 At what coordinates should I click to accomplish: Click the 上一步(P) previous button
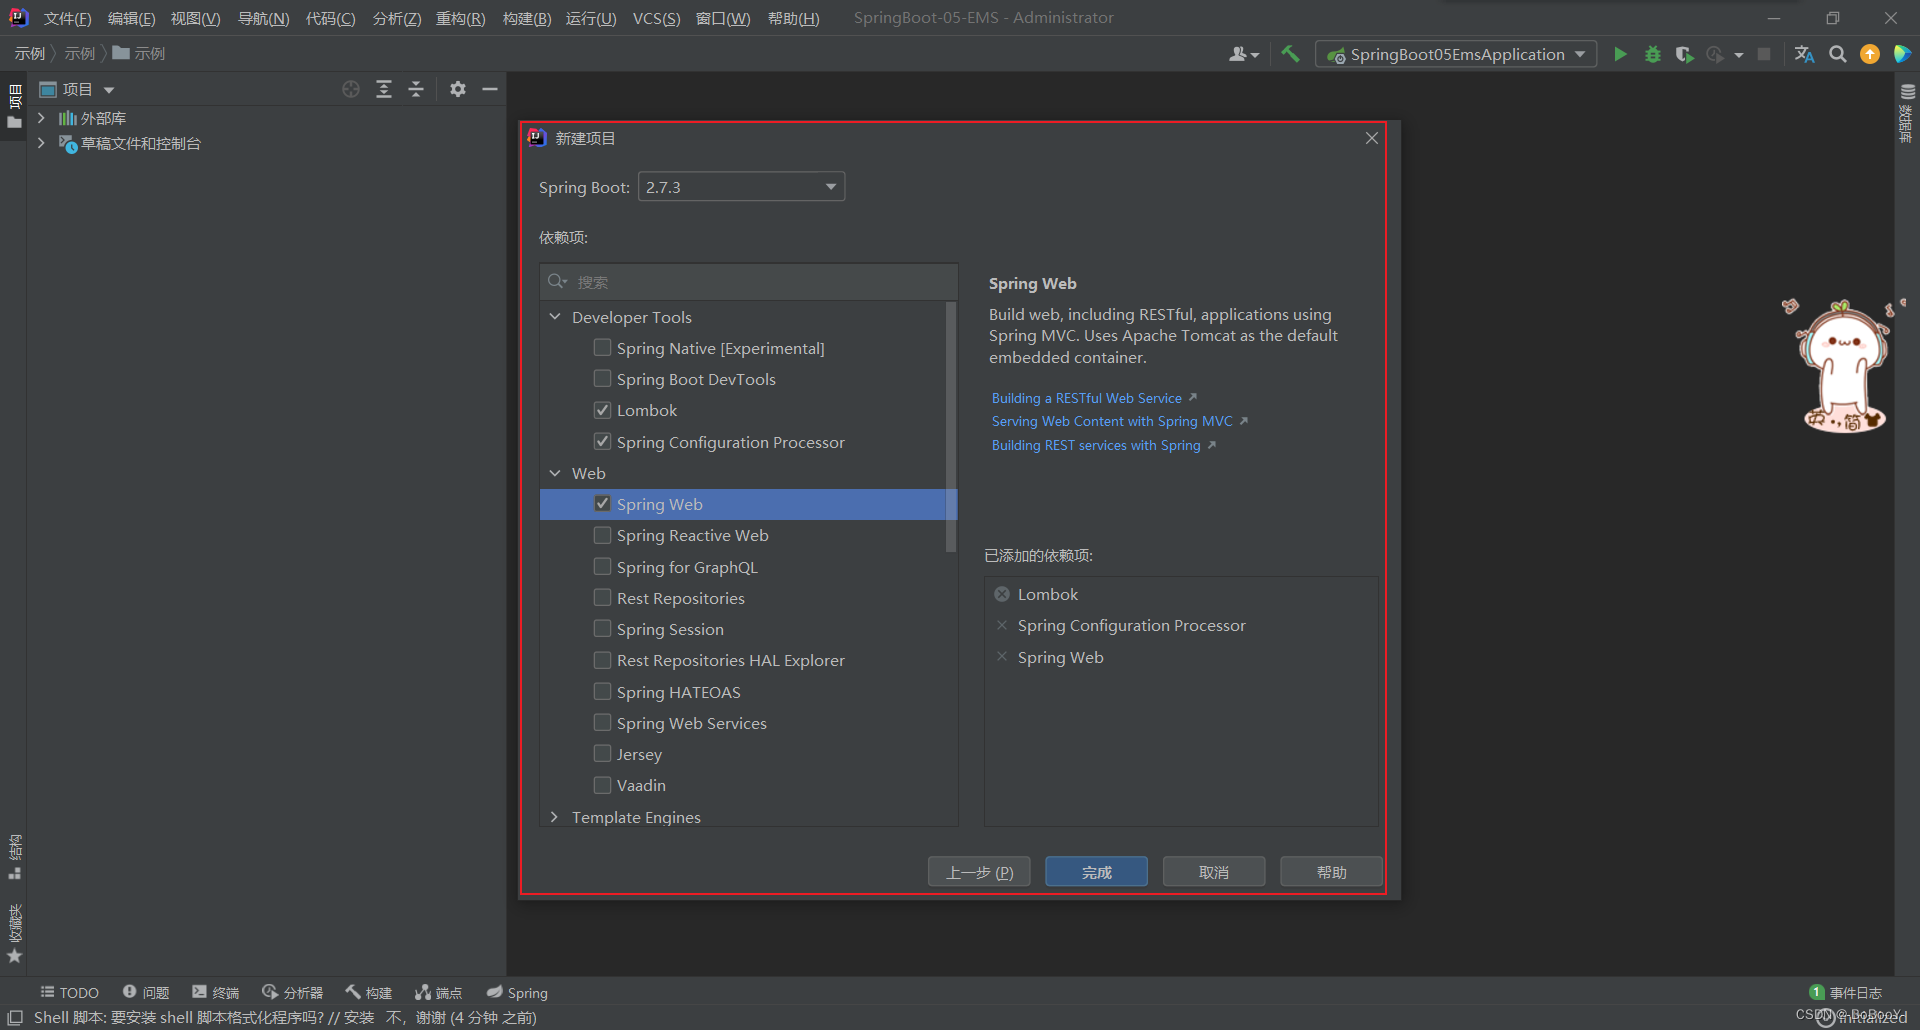(979, 872)
